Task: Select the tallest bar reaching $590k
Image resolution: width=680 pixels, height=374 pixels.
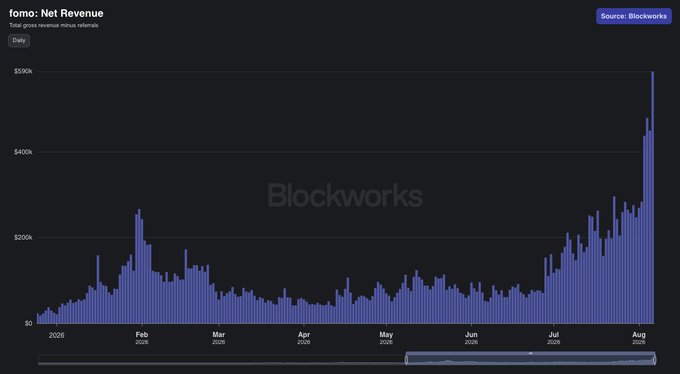Action: tap(653, 197)
